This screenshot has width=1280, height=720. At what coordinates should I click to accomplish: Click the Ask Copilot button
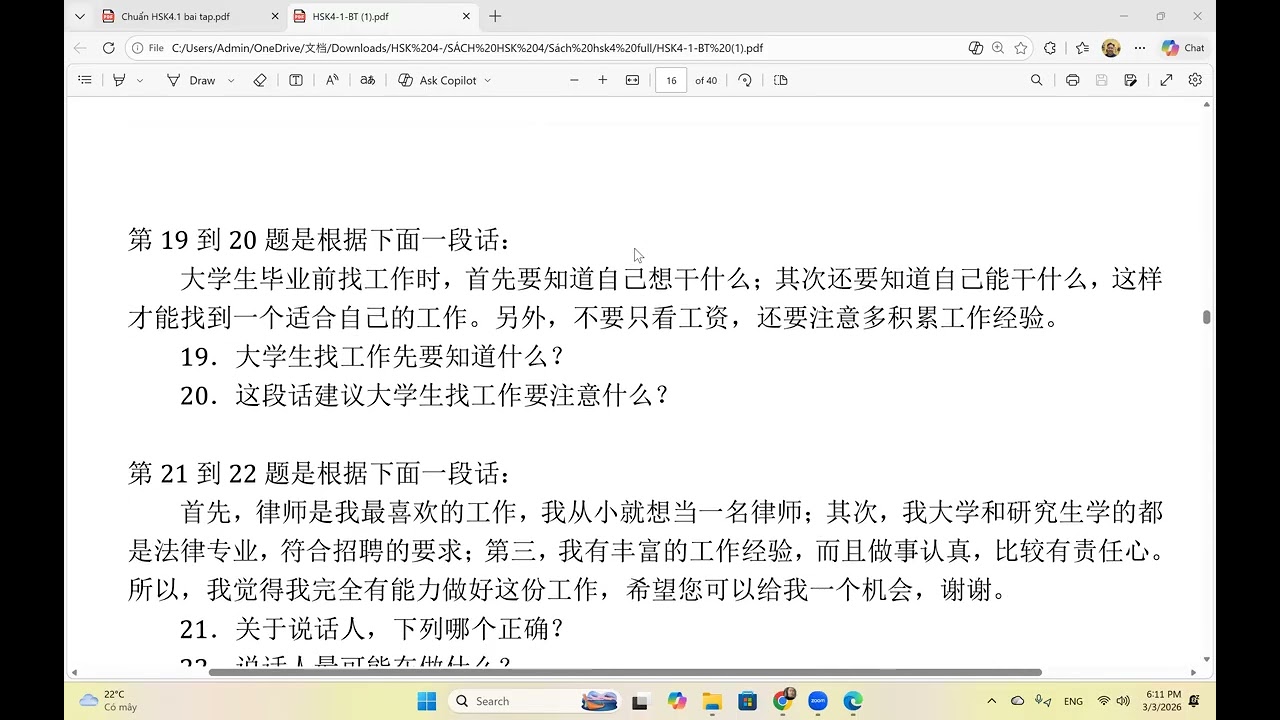tap(437, 80)
